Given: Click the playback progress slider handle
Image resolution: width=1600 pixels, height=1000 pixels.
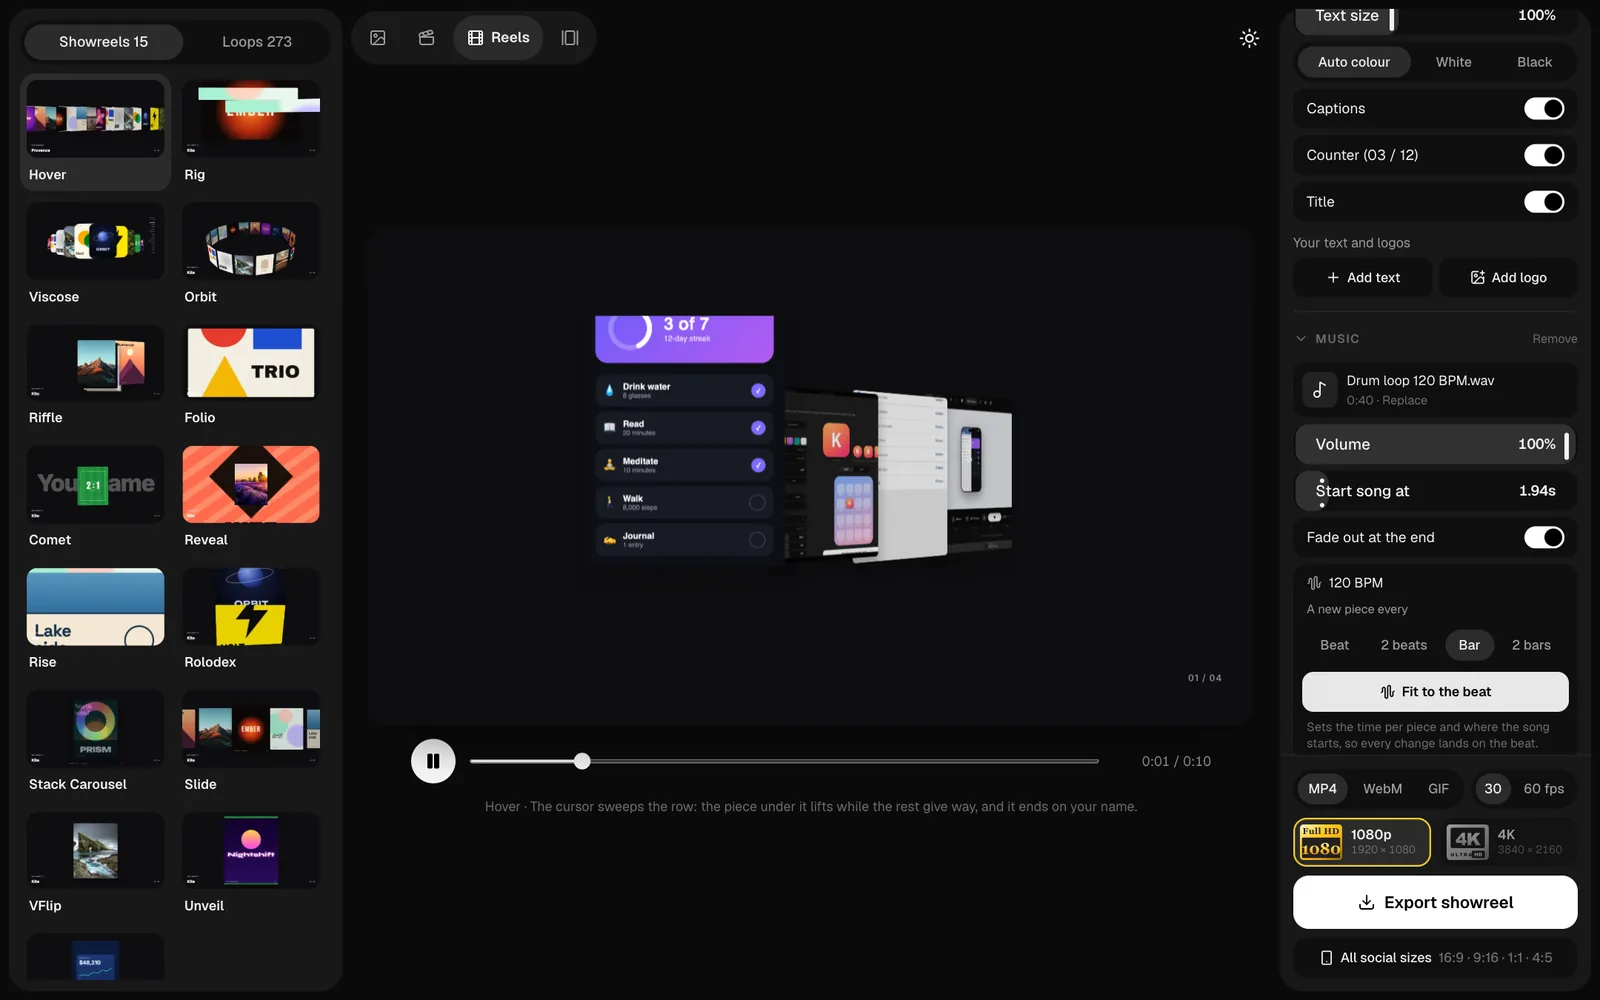Looking at the screenshot, I should tap(582, 761).
